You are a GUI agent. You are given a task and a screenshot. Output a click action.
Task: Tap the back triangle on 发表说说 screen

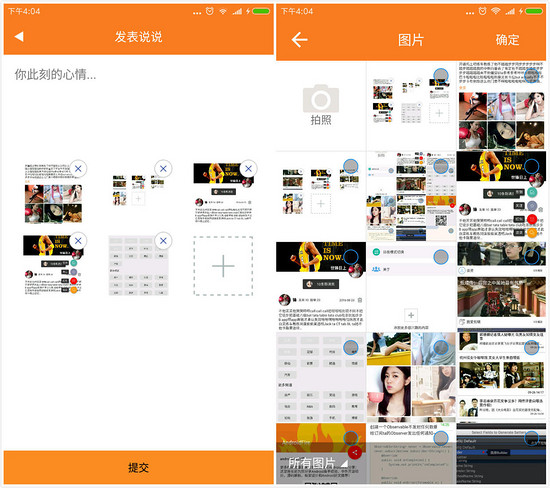pyautogui.click(x=19, y=36)
